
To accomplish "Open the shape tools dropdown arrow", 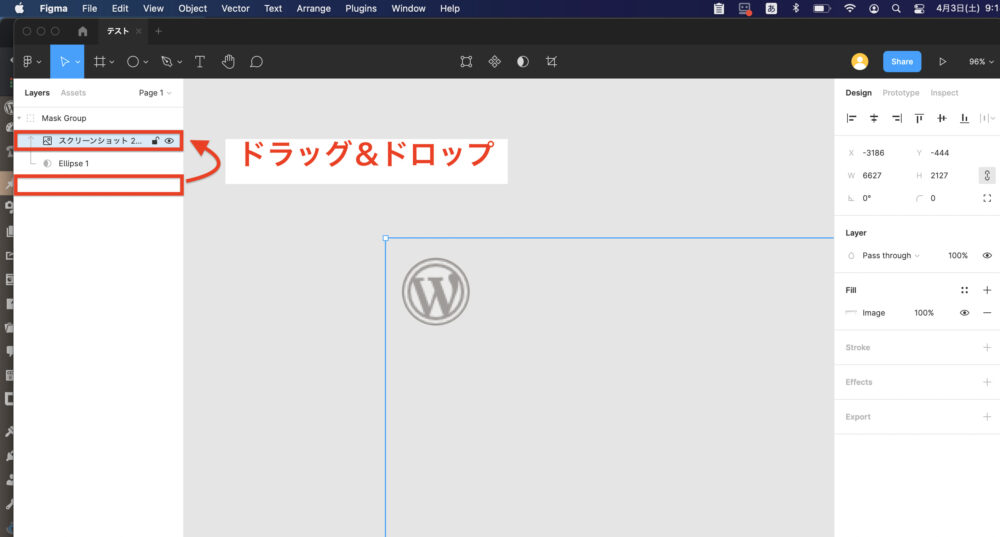I will (145, 63).
